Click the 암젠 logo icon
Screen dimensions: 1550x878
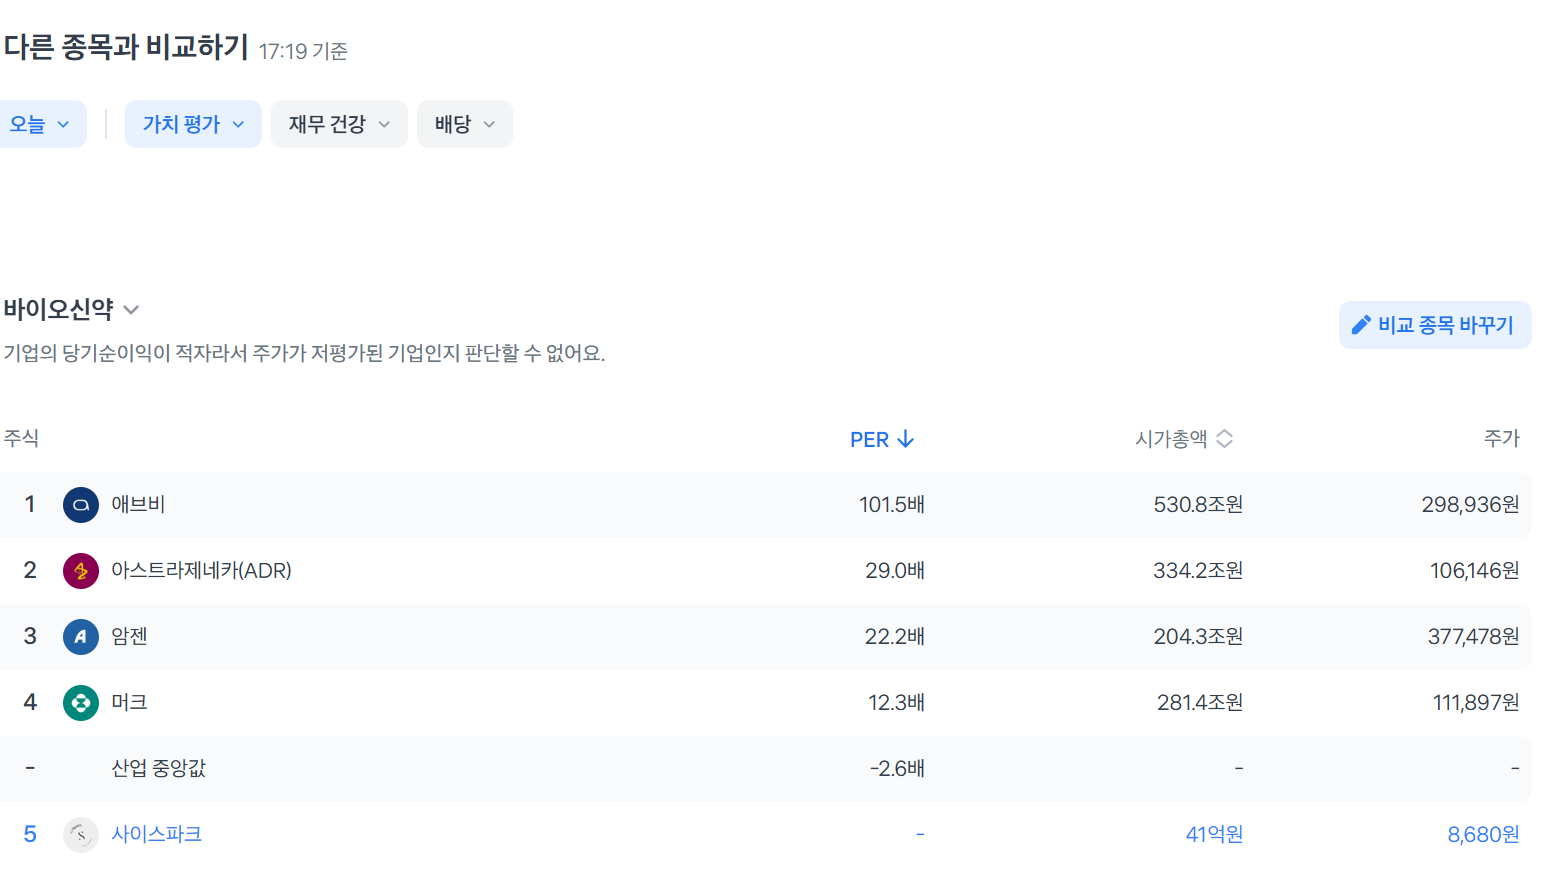81,637
